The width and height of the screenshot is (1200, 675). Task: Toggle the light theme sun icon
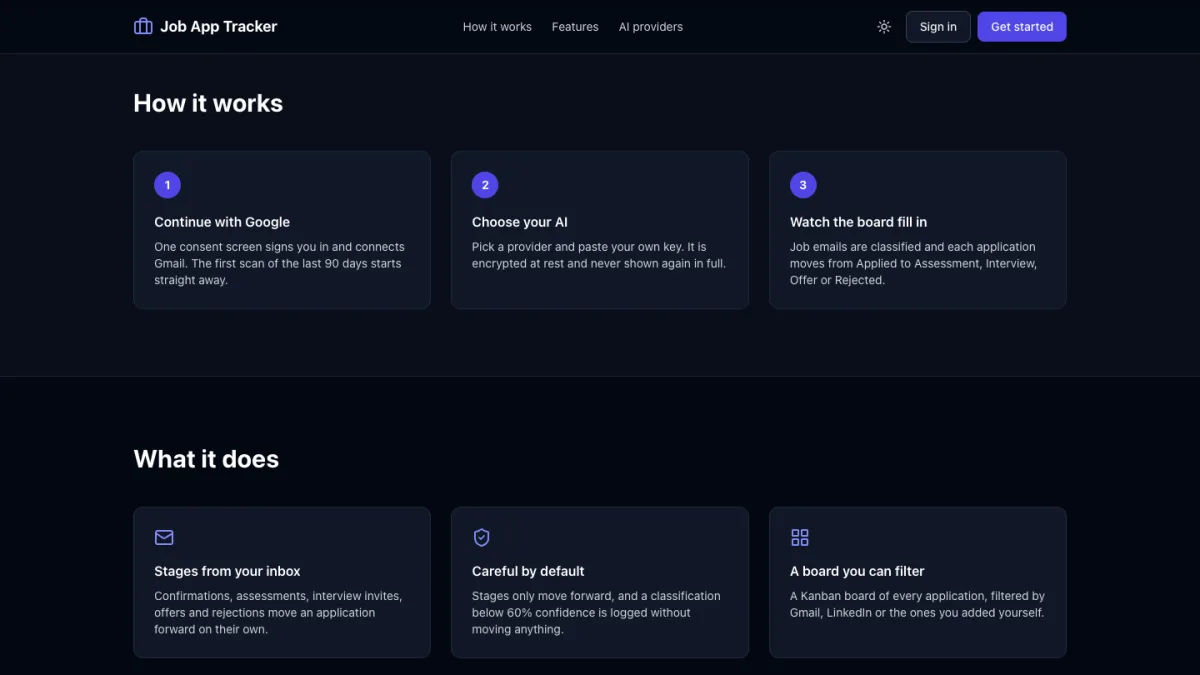[884, 27]
